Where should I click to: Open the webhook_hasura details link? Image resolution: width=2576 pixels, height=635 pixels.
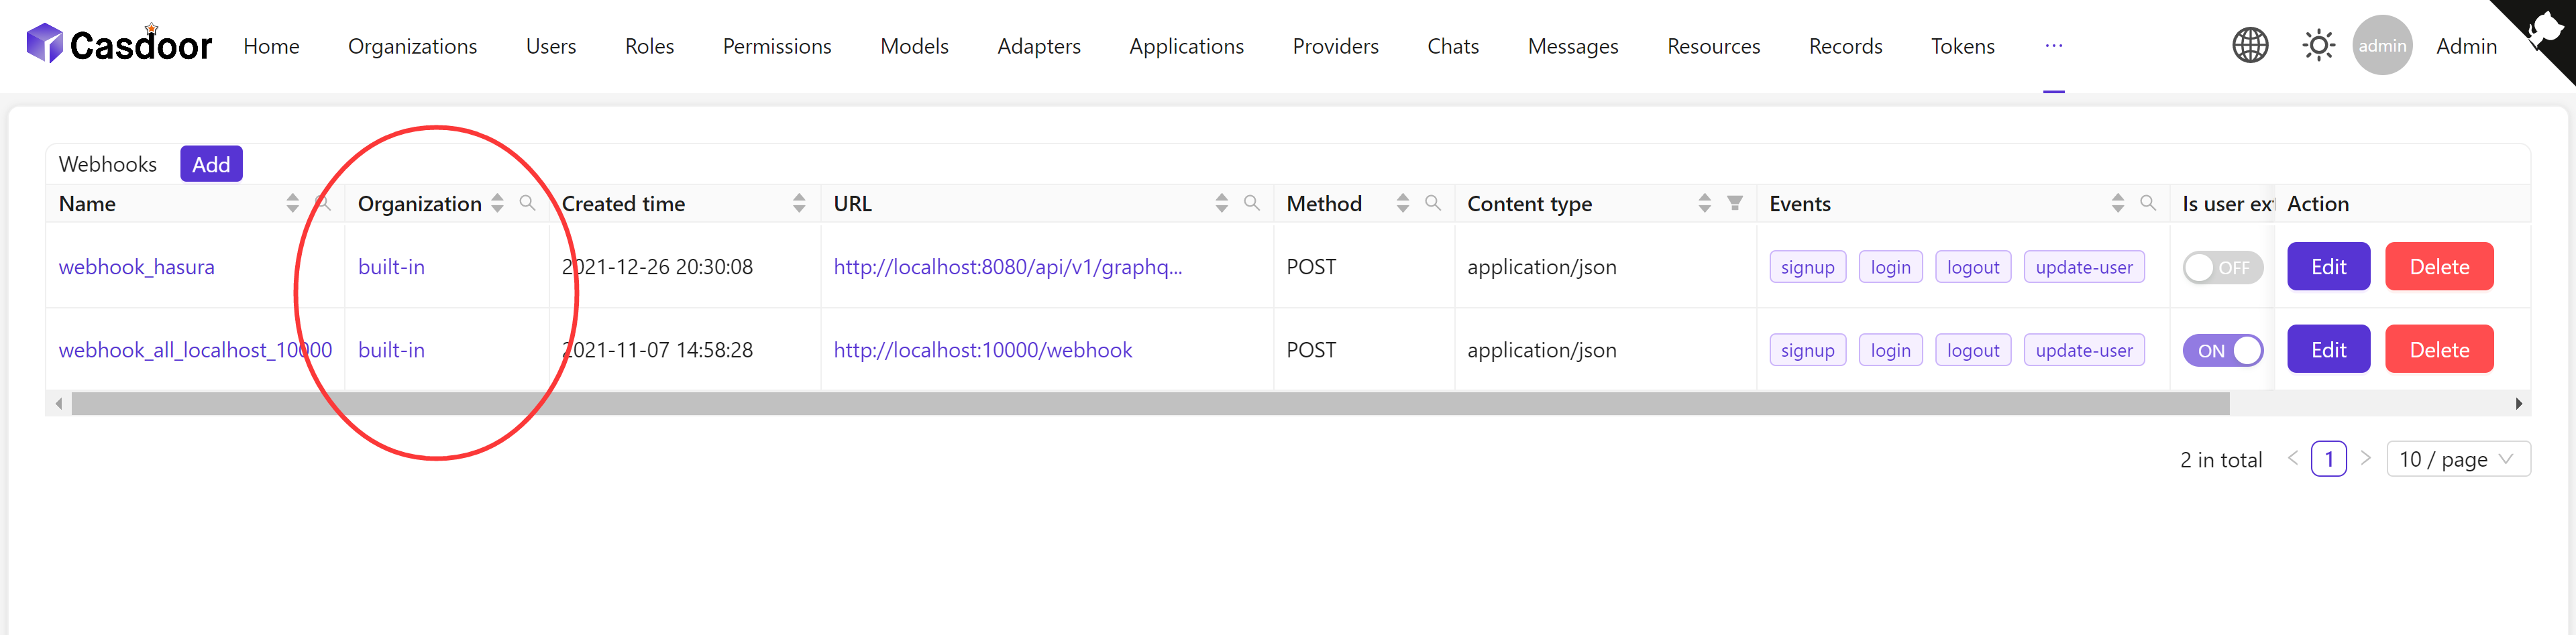pos(136,266)
